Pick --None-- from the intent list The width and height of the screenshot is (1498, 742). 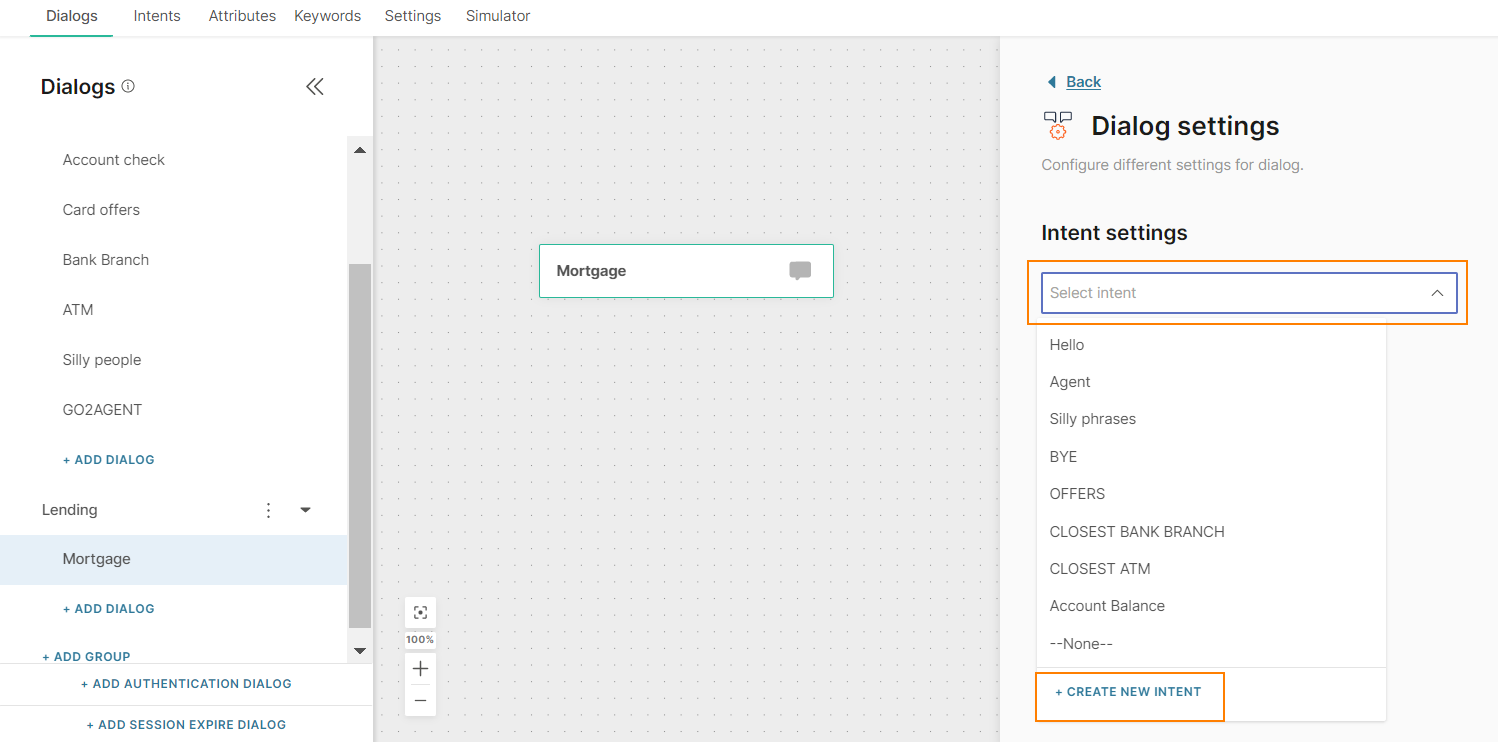click(x=1081, y=644)
